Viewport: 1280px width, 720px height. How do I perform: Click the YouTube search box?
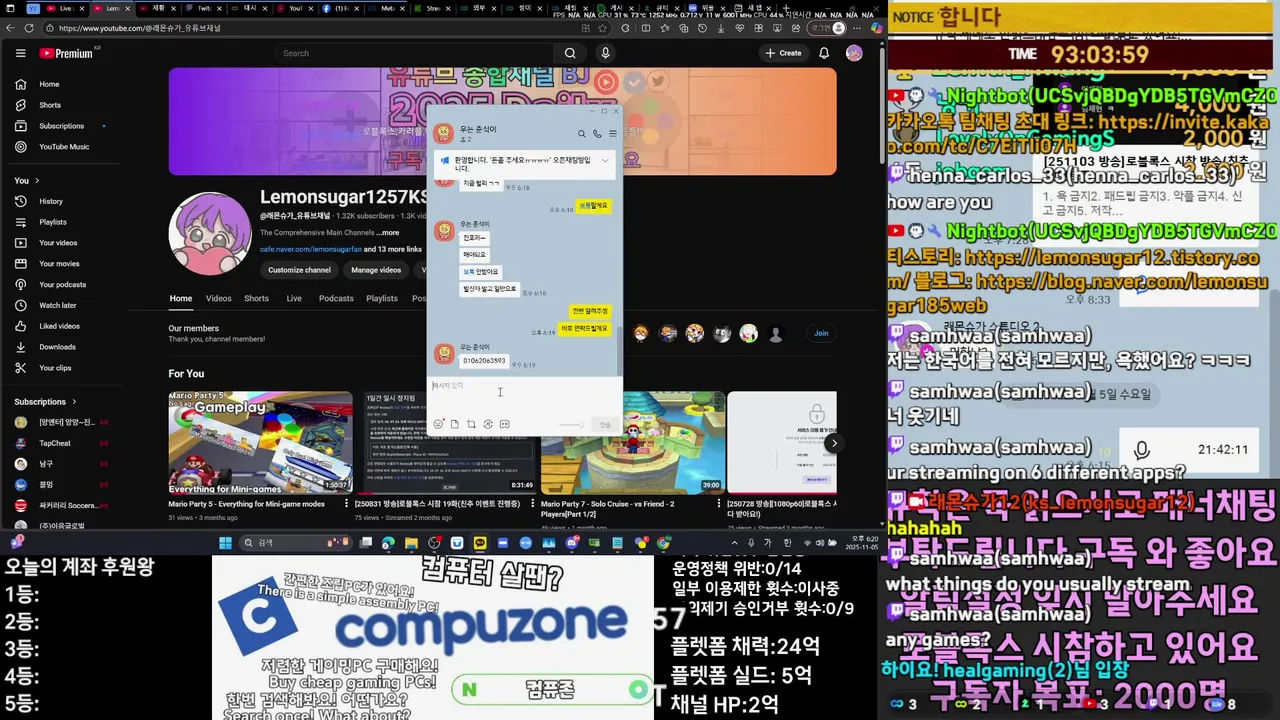[414, 53]
